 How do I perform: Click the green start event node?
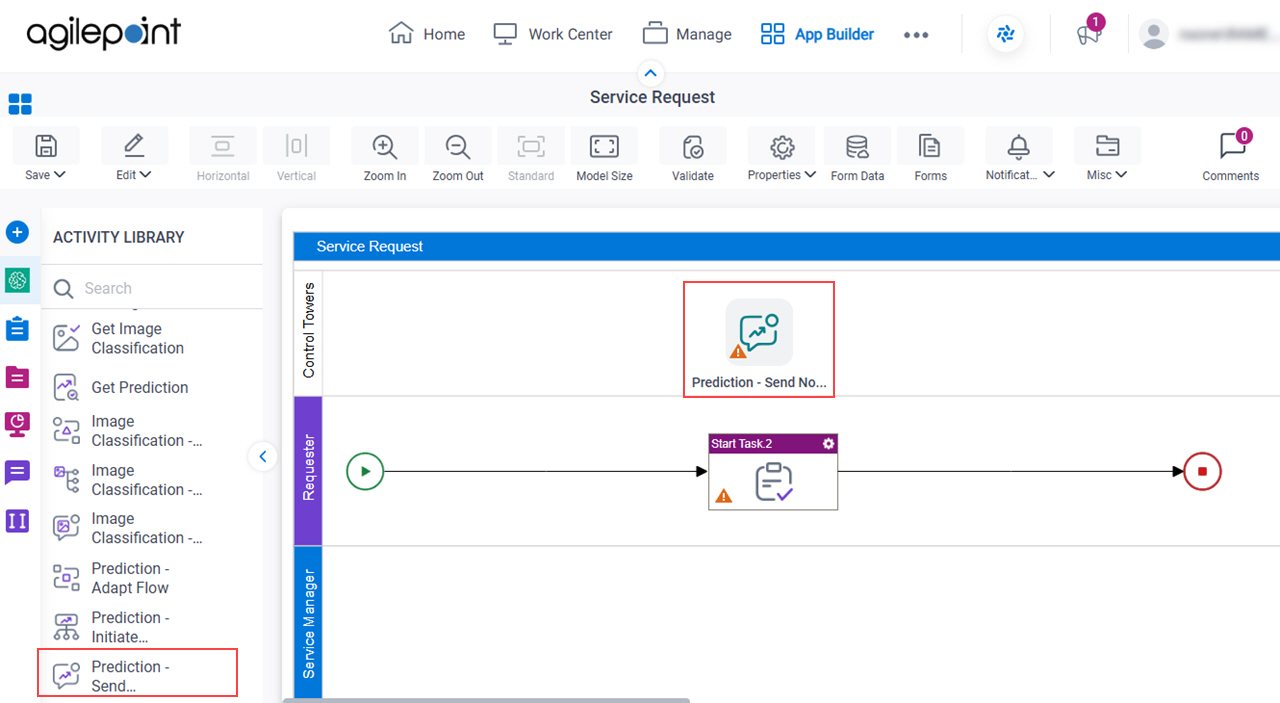click(365, 471)
